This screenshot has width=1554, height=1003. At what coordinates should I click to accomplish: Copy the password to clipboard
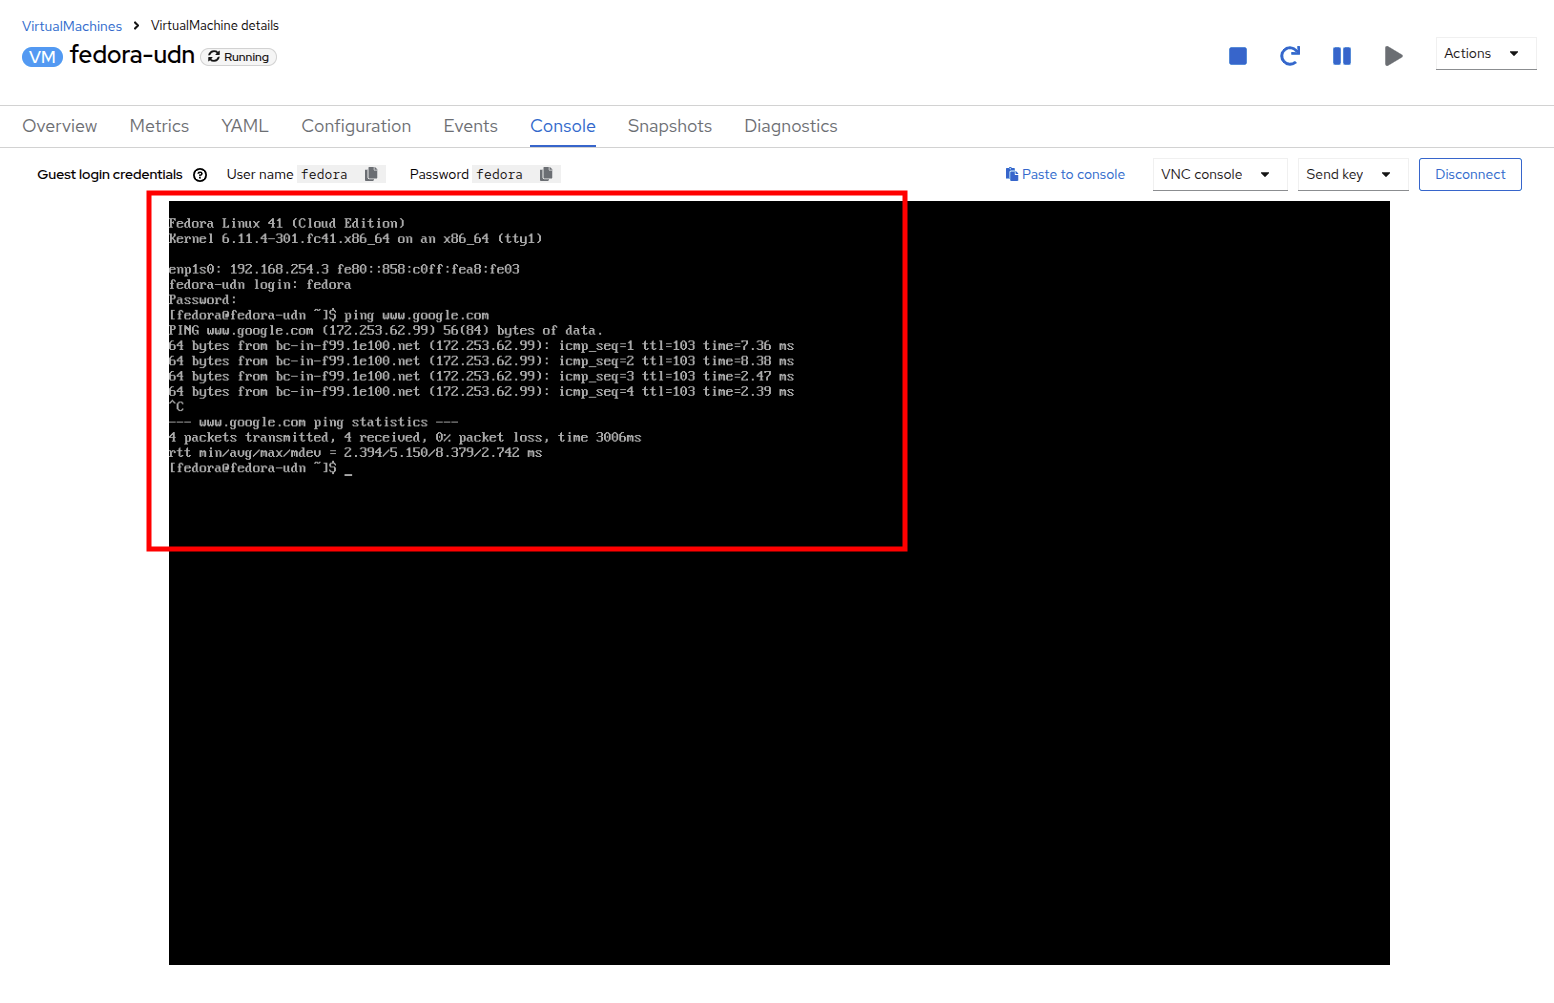click(x=546, y=174)
